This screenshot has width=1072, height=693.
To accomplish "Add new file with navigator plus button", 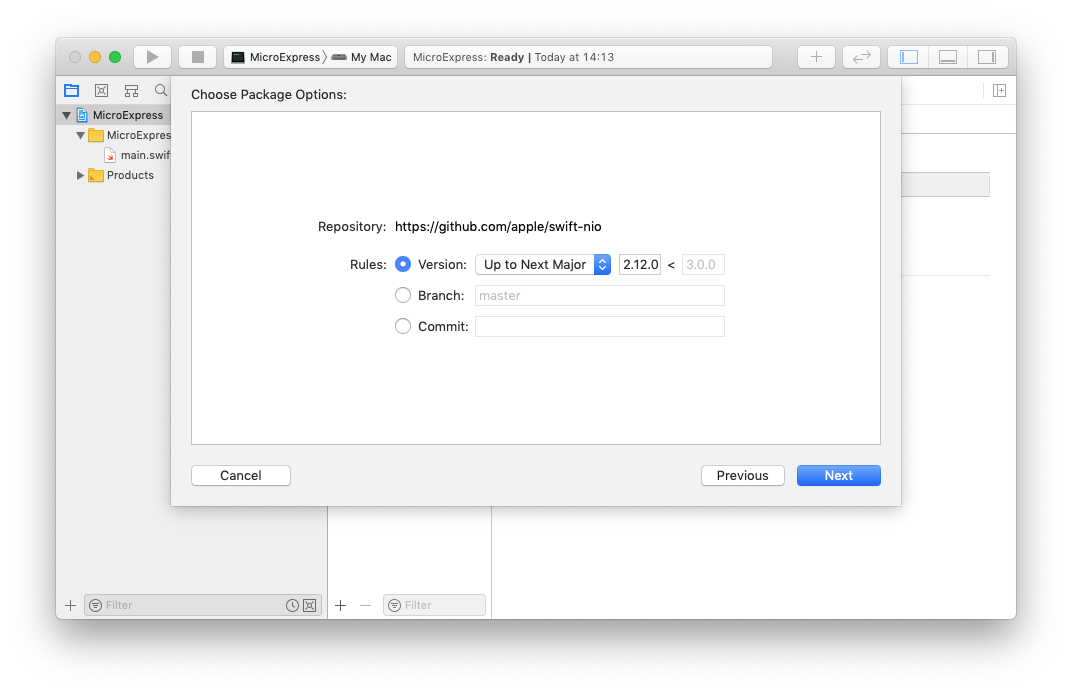I will 70,606.
